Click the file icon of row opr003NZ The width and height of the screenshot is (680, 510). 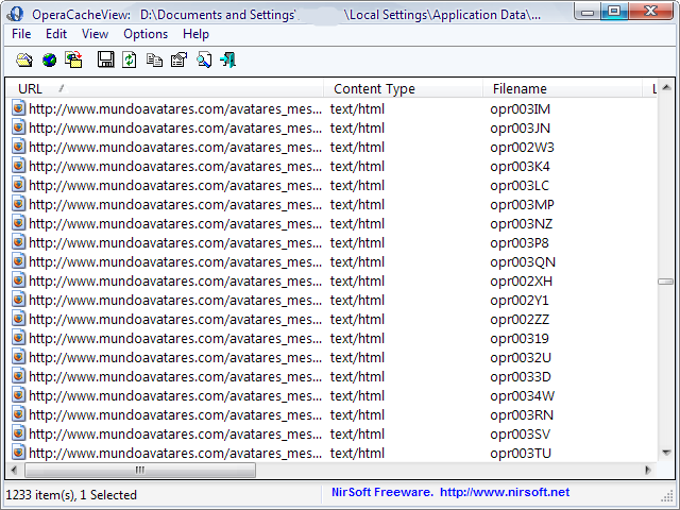pyautogui.click(x=18, y=223)
